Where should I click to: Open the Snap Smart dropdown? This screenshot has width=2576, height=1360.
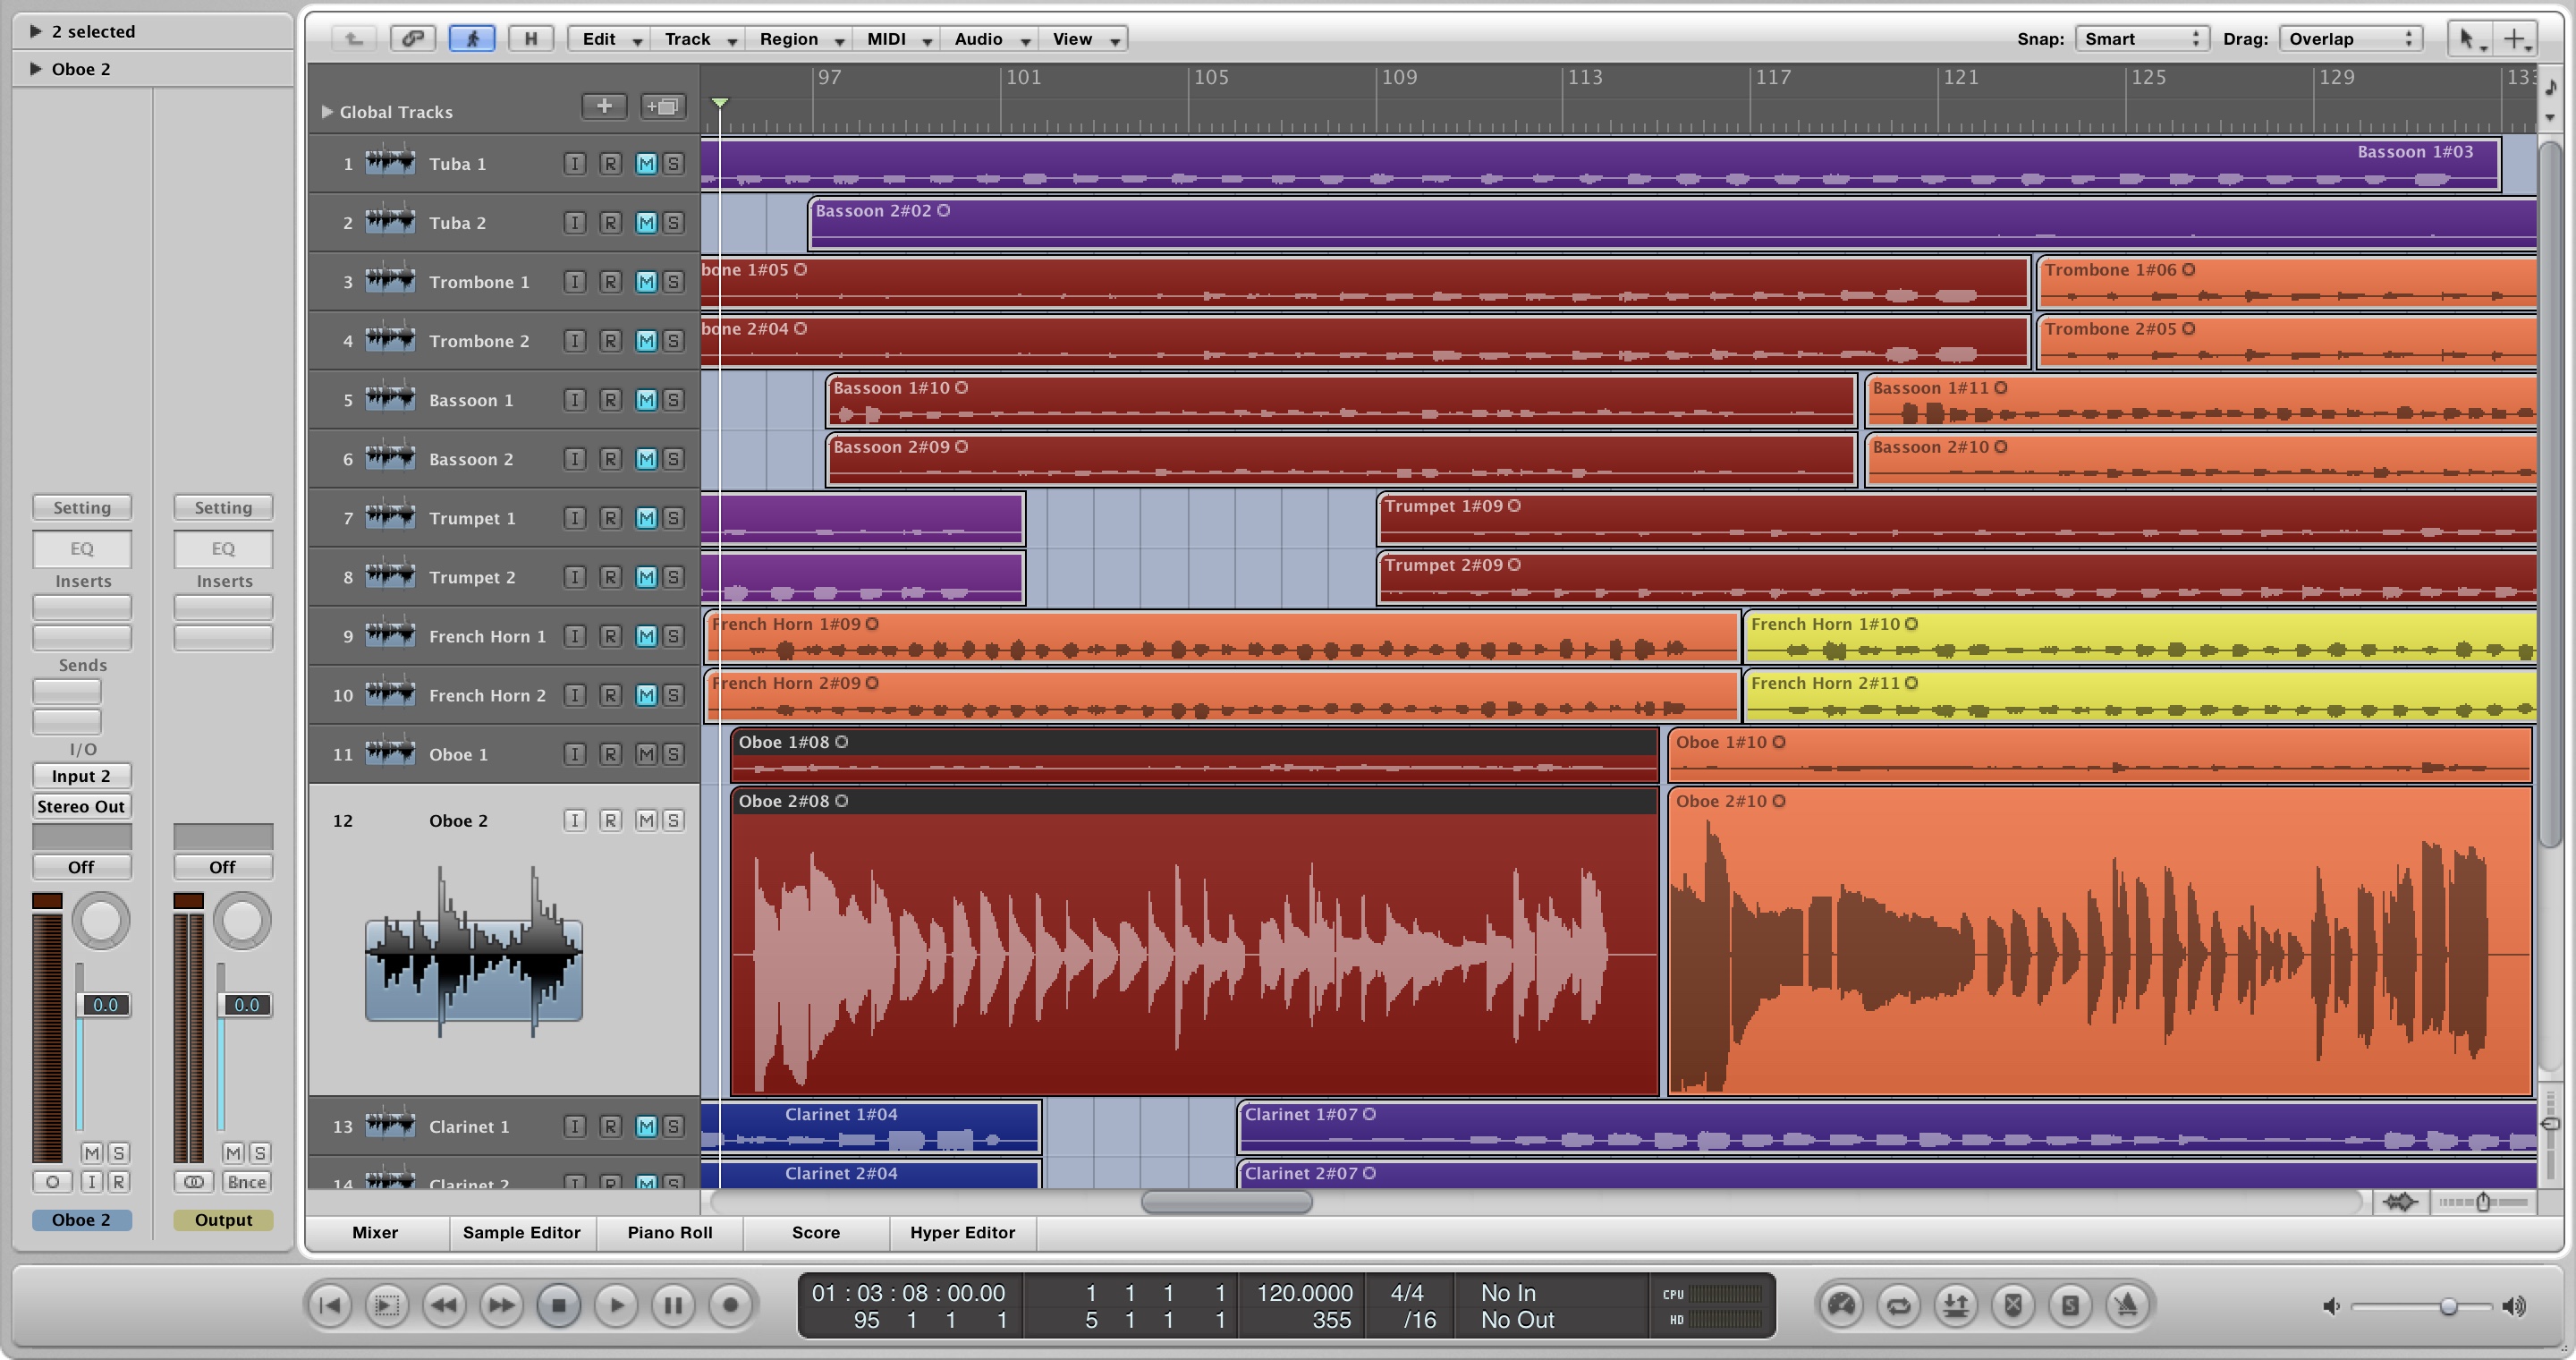2141,39
